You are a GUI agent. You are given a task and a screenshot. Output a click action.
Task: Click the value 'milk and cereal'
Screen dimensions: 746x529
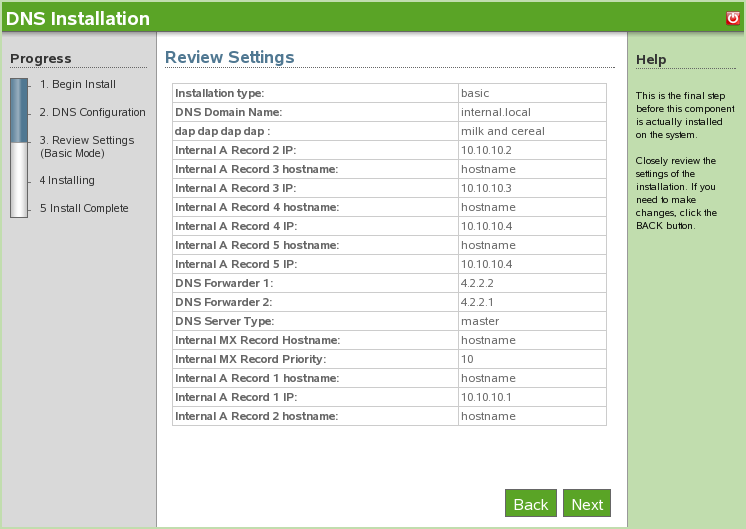tap(503, 131)
